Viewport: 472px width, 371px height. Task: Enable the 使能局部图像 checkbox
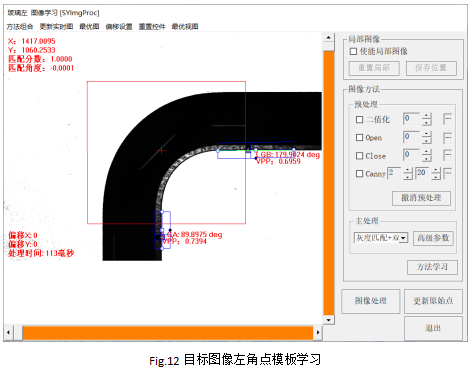[353, 51]
